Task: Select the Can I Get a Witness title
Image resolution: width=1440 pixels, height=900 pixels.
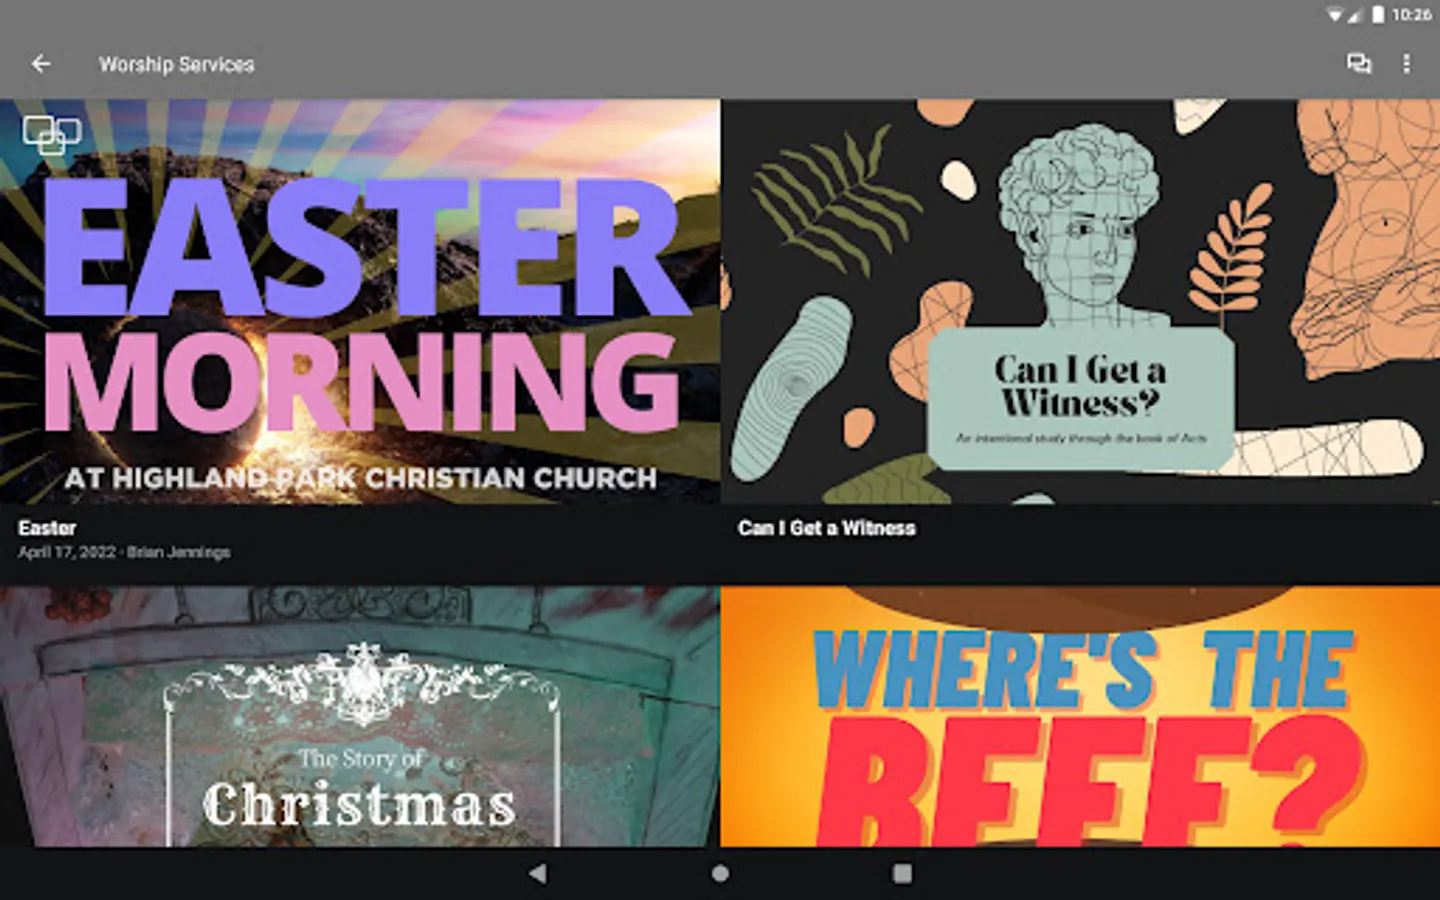Action: (826, 528)
